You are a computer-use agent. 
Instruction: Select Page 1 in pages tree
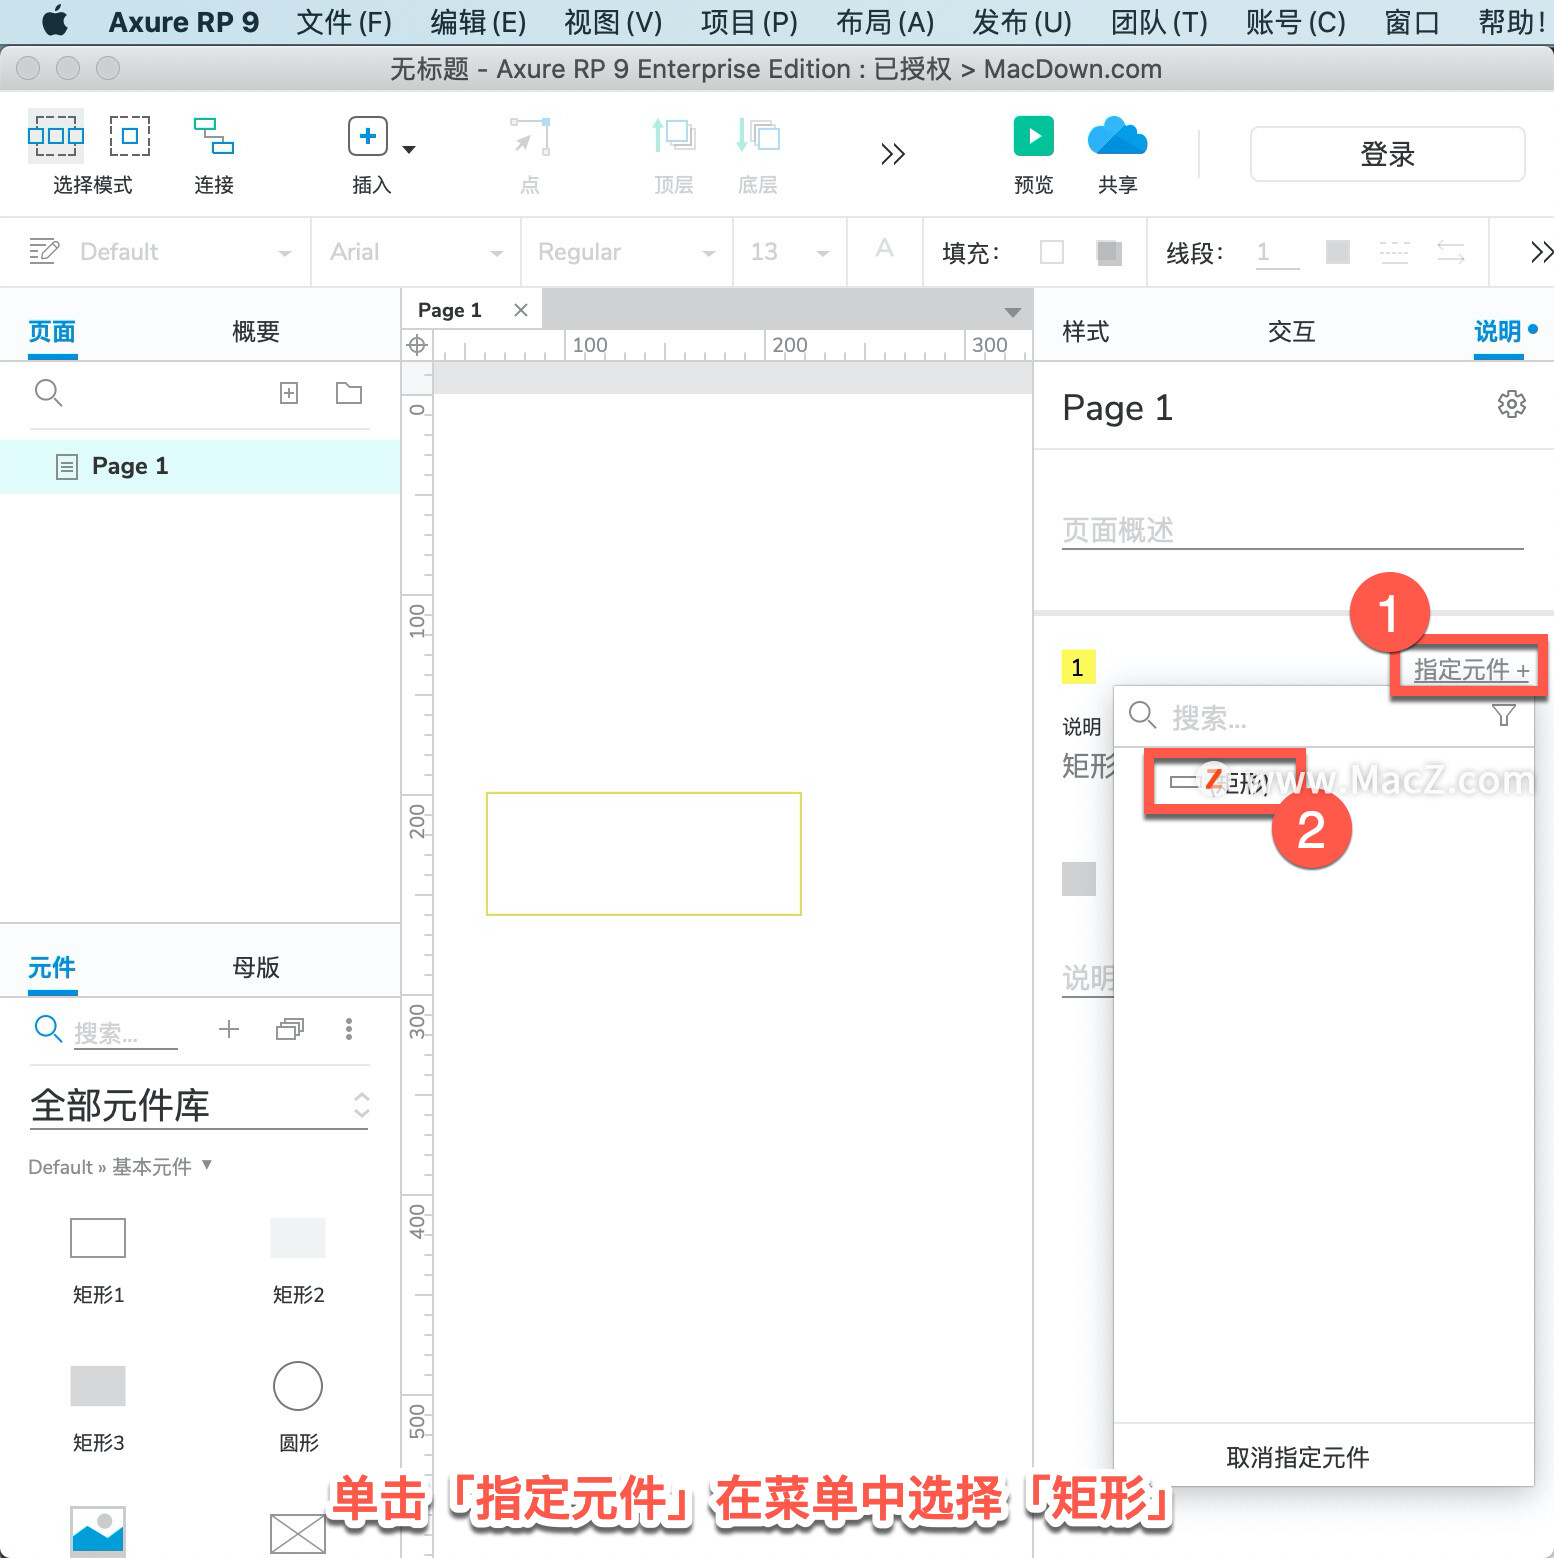(x=200, y=466)
